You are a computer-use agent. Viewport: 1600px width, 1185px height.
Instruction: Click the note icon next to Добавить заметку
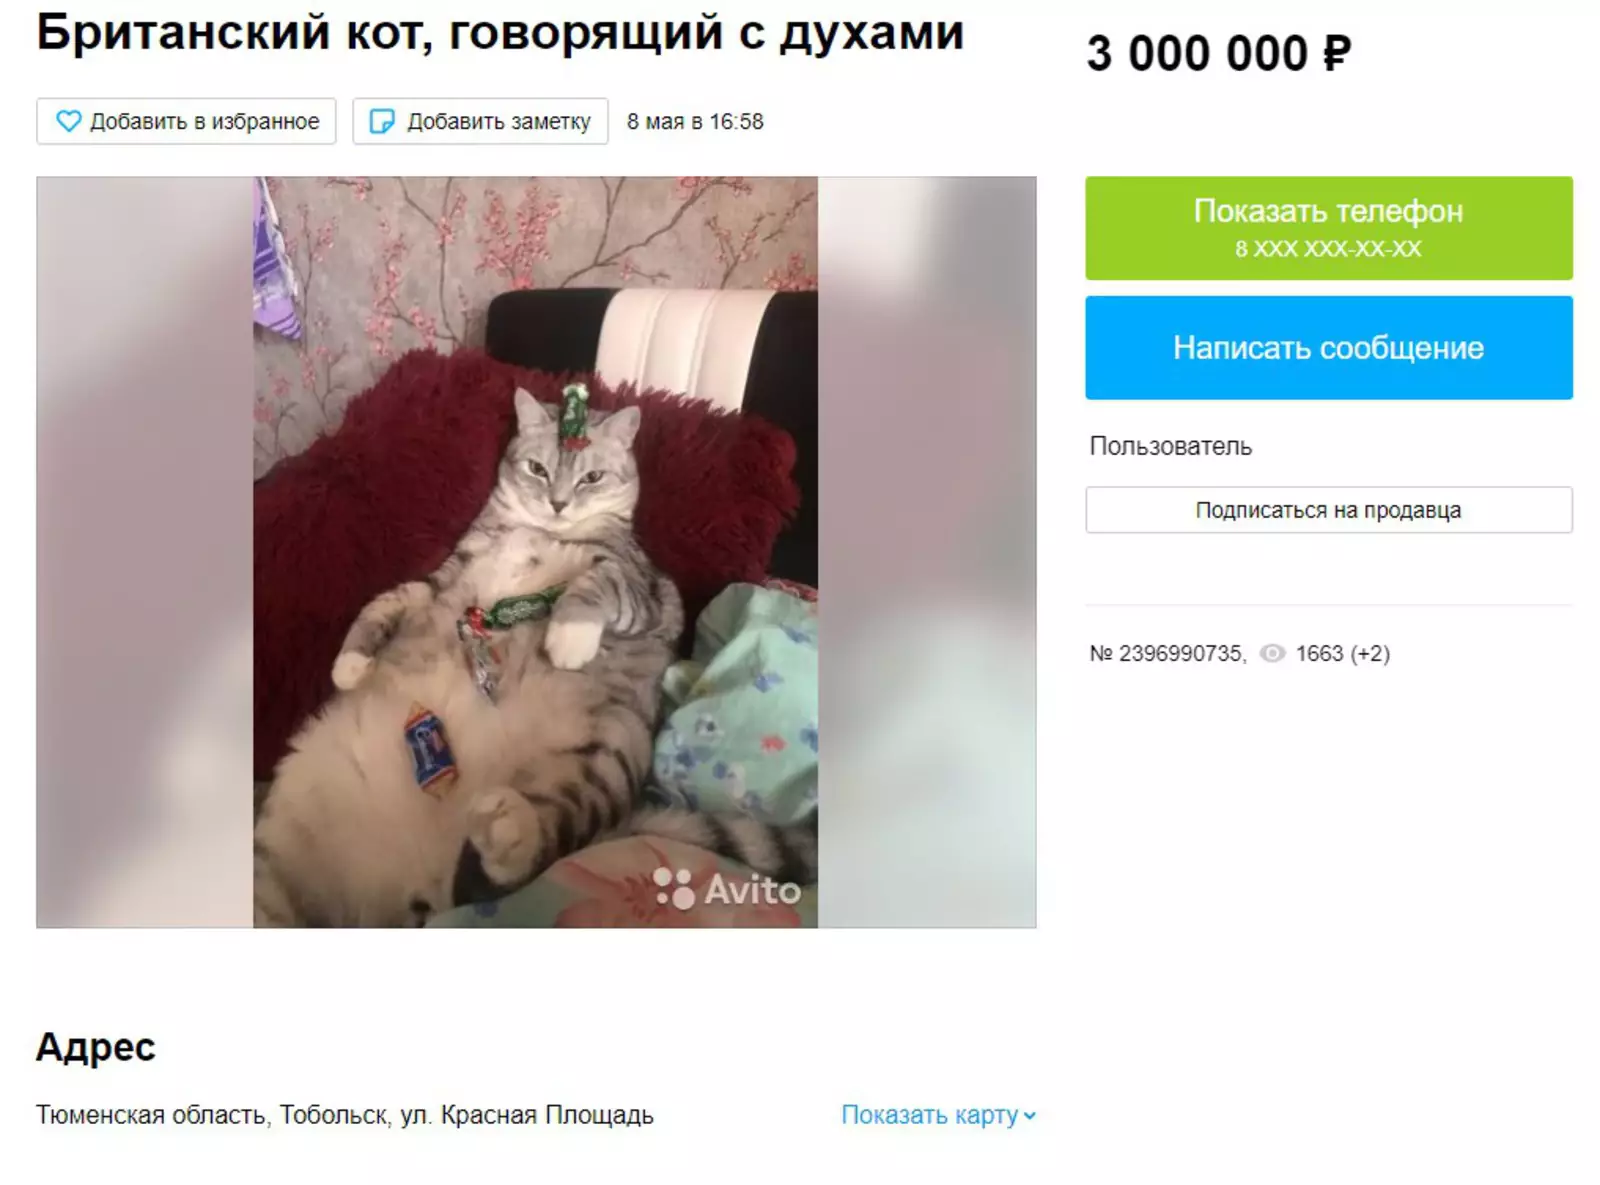pos(382,121)
